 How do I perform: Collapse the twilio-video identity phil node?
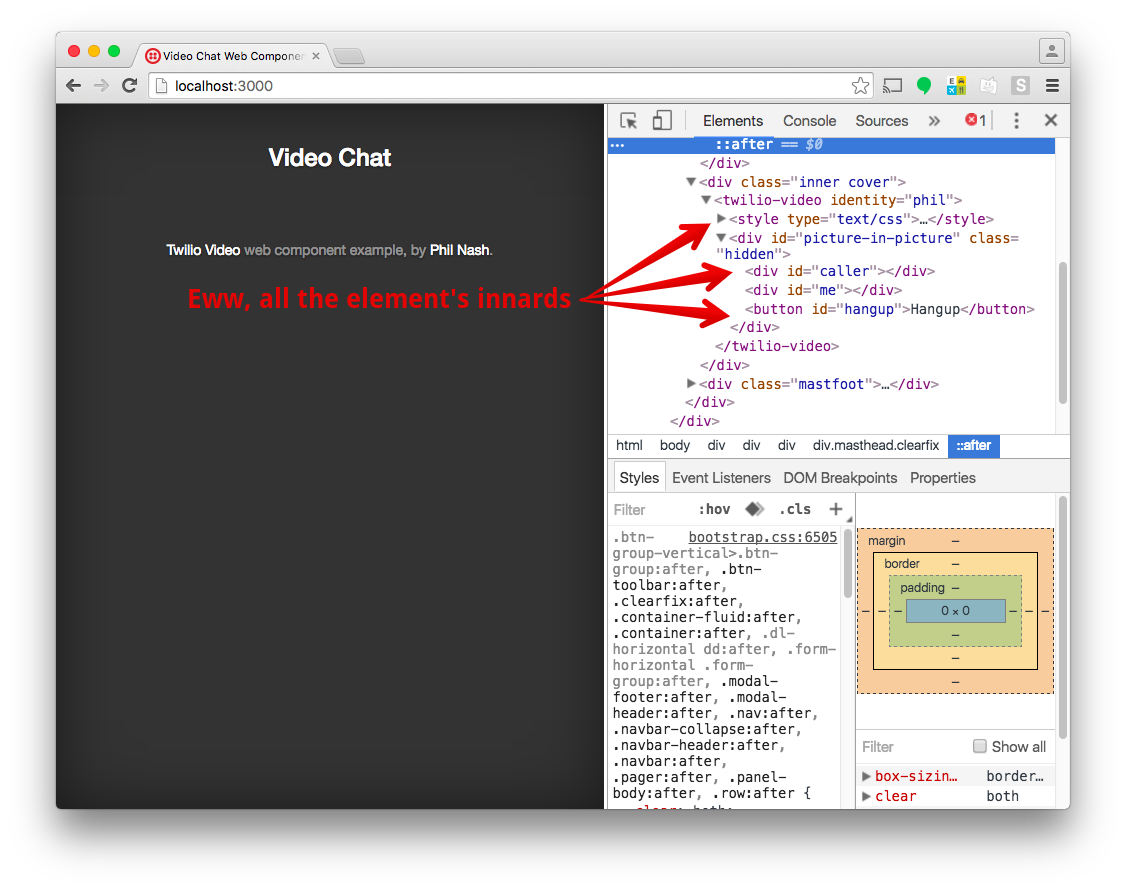[706, 200]
